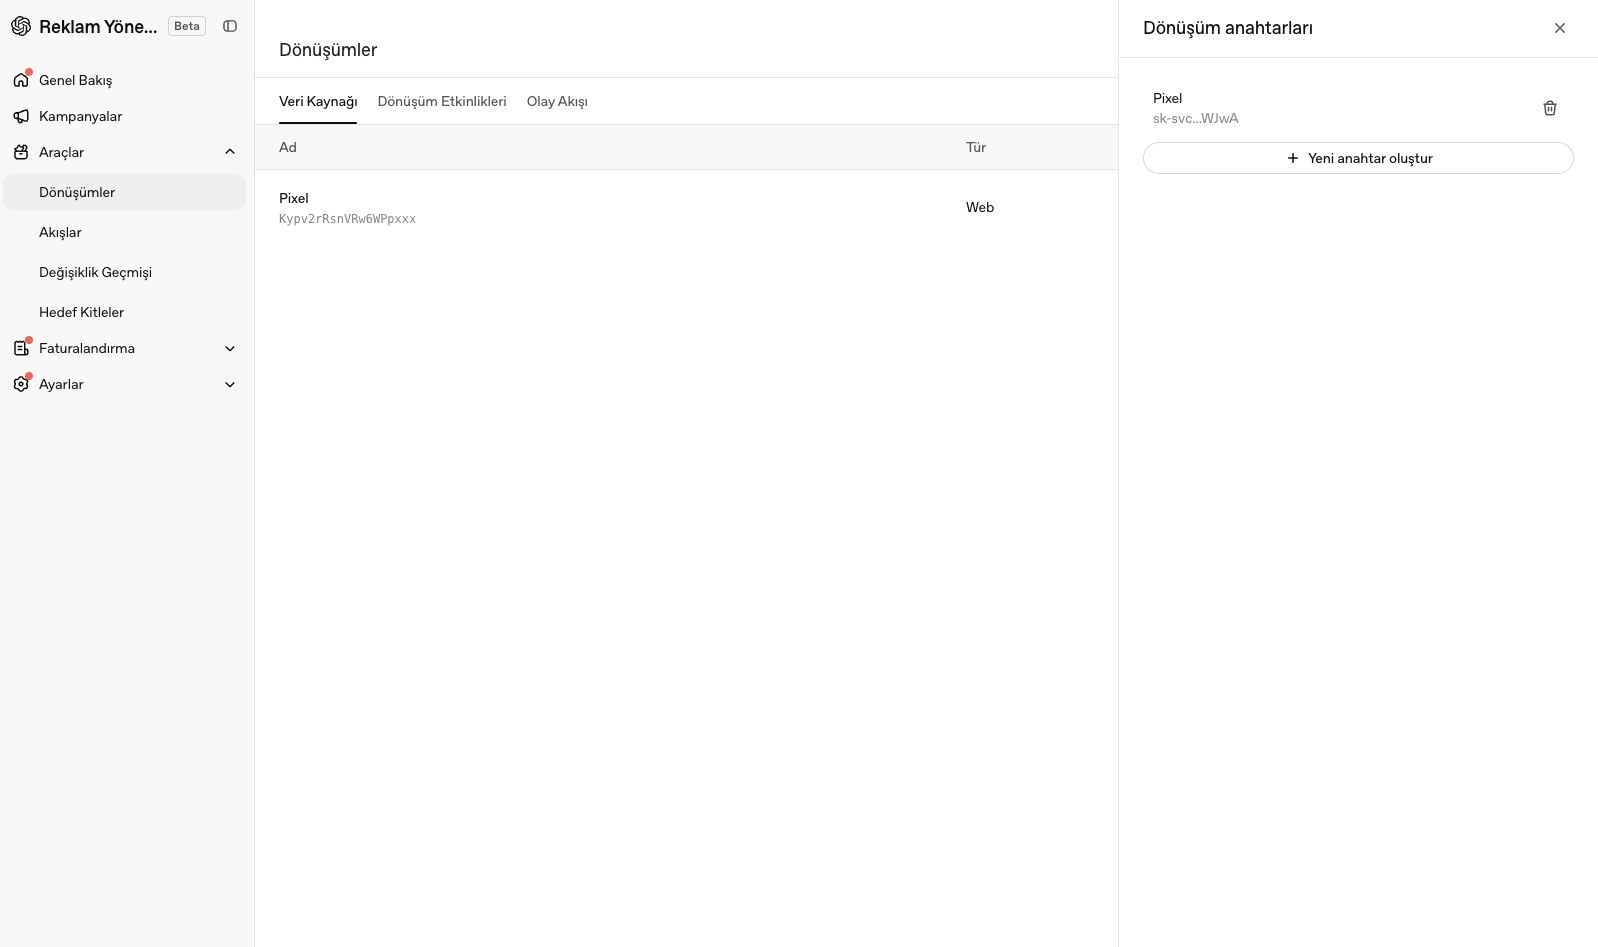Open Genel Bakış home icon
The image size is (1598, 947).
point(21,80)
